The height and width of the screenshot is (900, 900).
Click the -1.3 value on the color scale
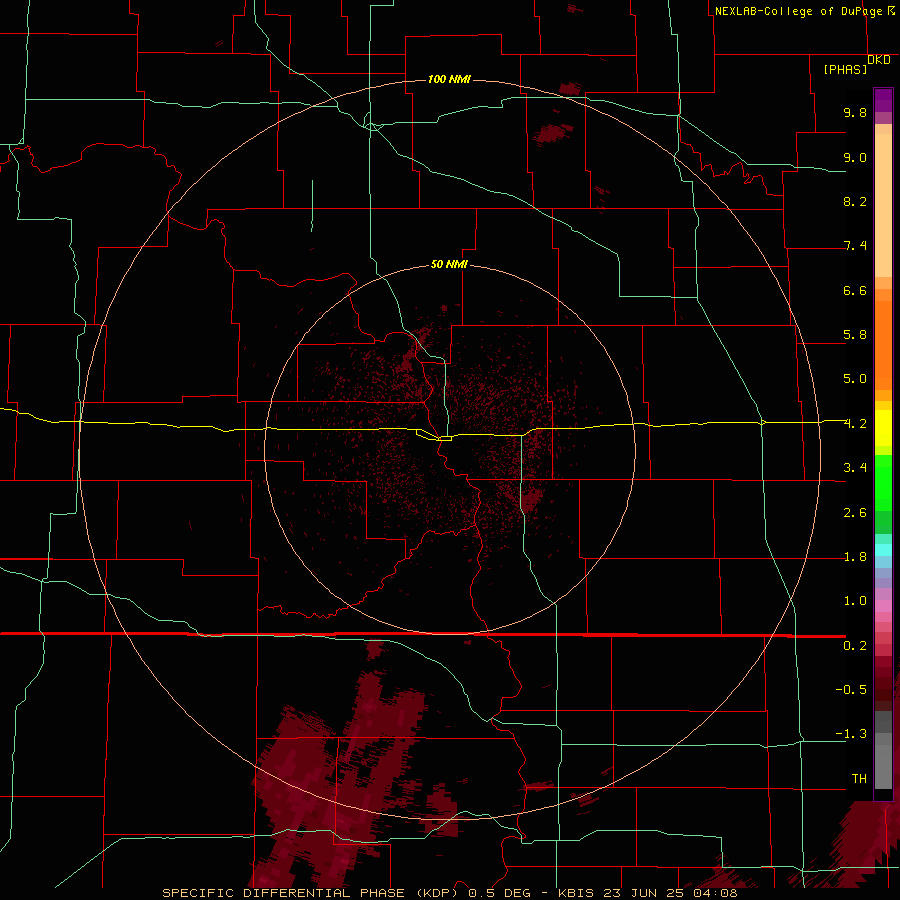click(851, 734)
